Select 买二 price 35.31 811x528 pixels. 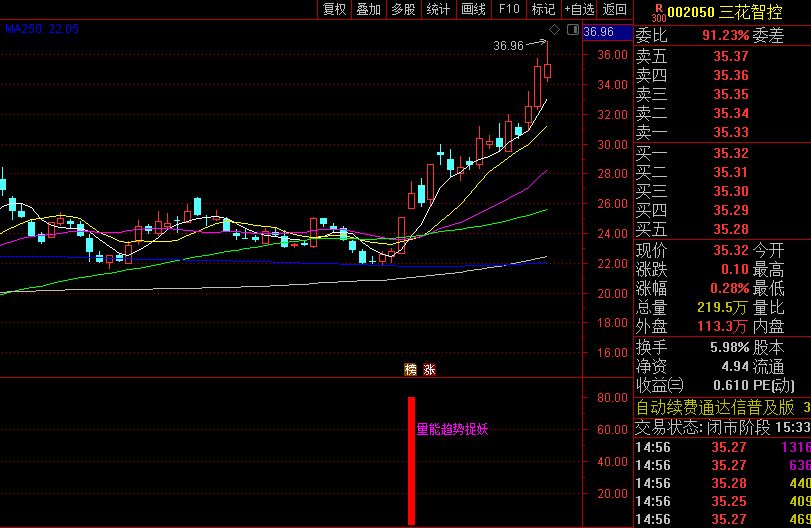731,172
